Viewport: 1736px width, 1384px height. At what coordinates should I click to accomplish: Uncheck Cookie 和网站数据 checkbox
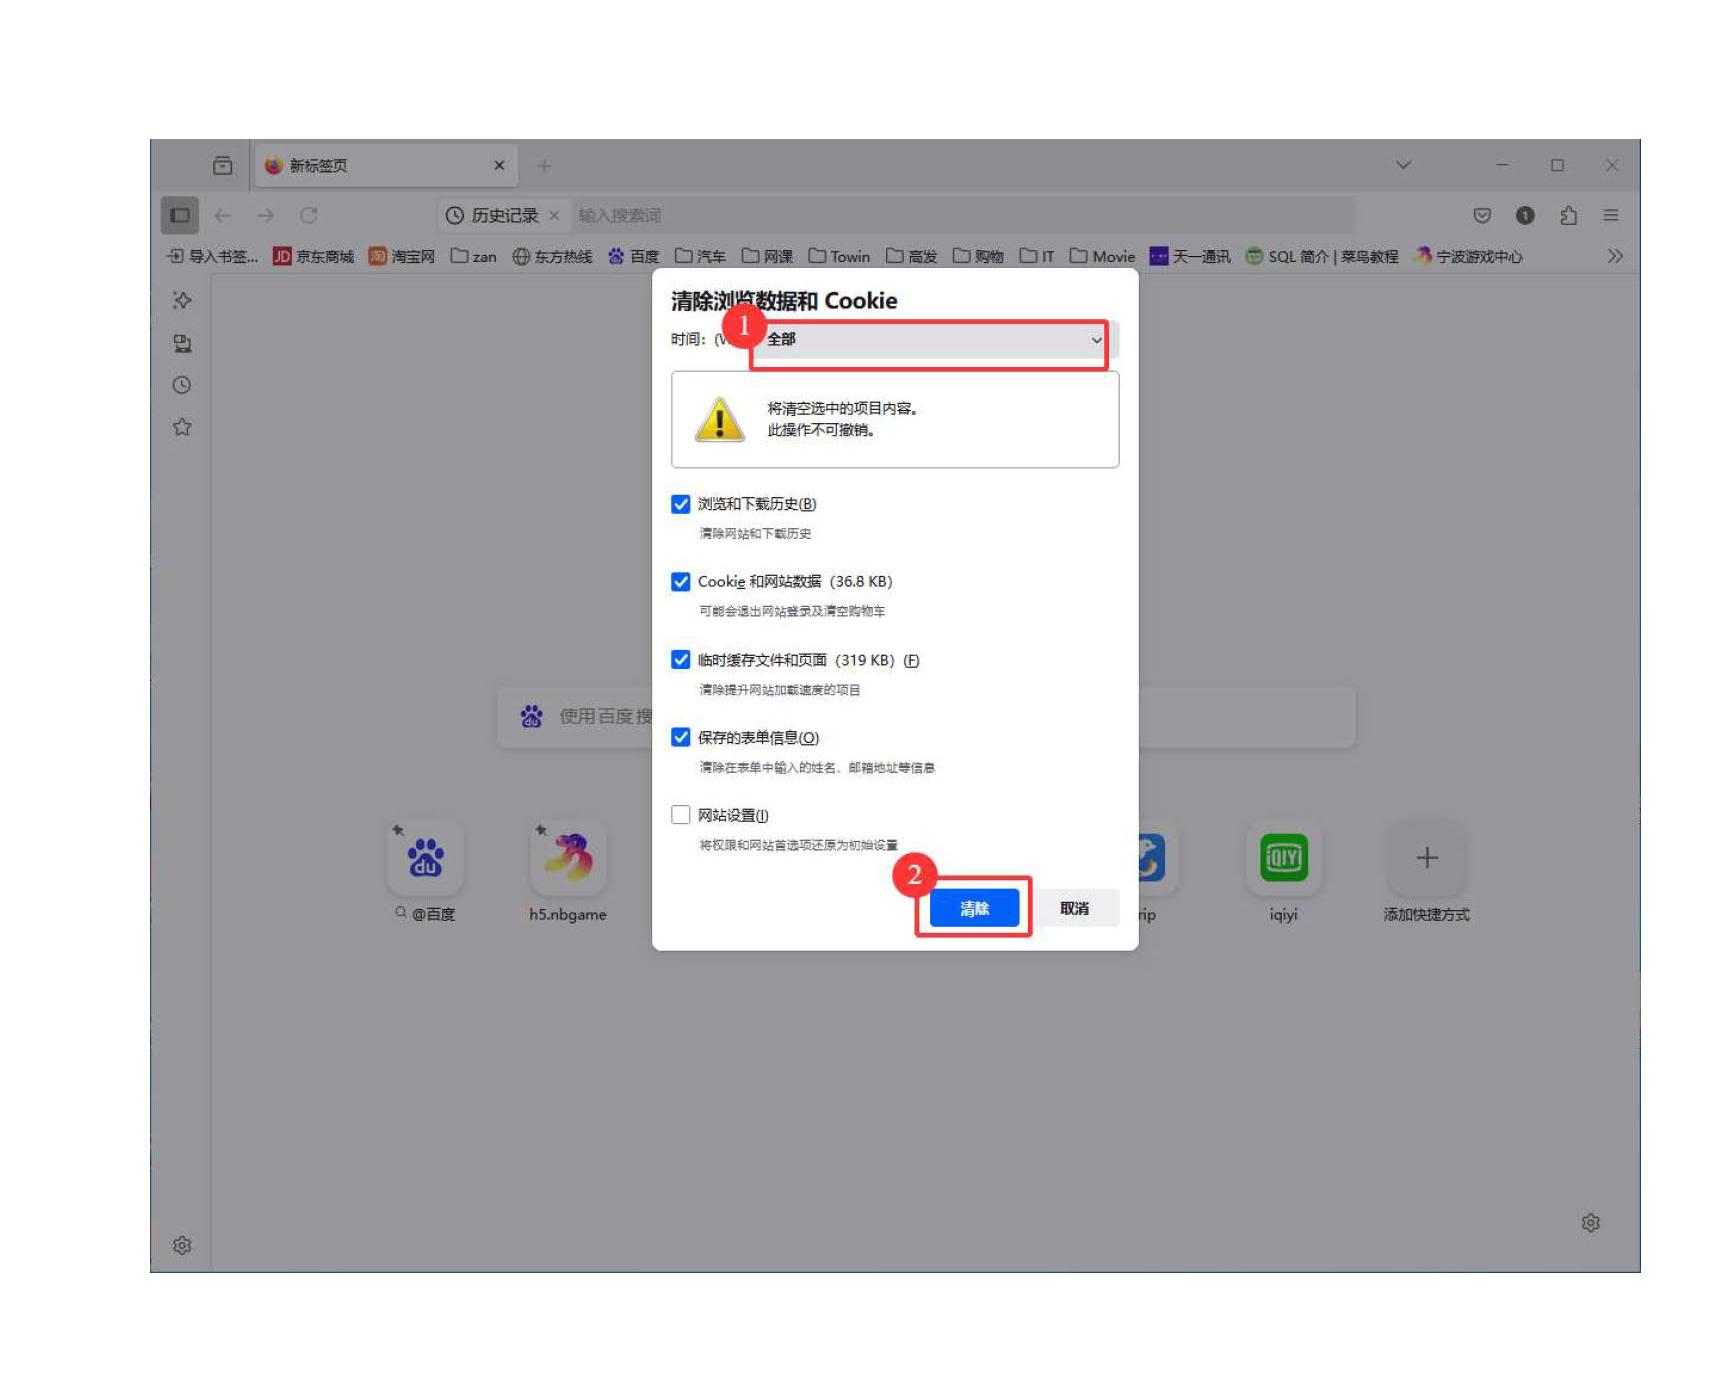point(681,581)
